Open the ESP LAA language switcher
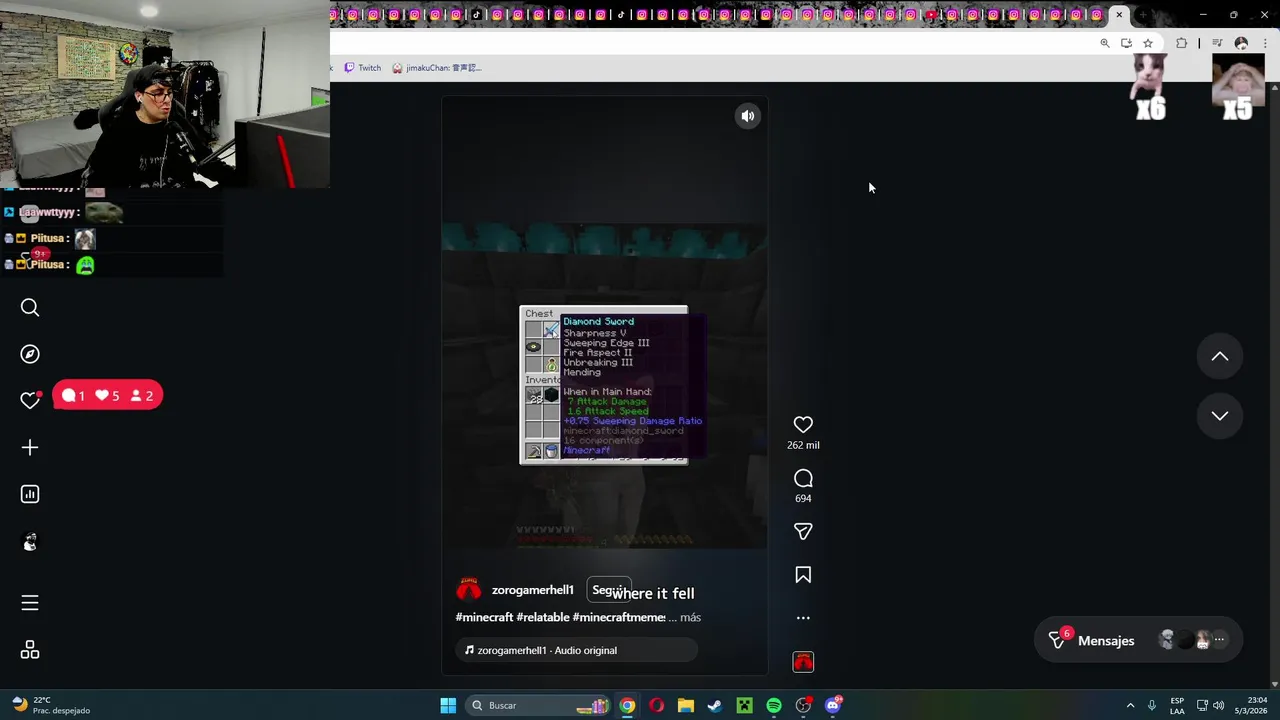 pos(1177,705)
